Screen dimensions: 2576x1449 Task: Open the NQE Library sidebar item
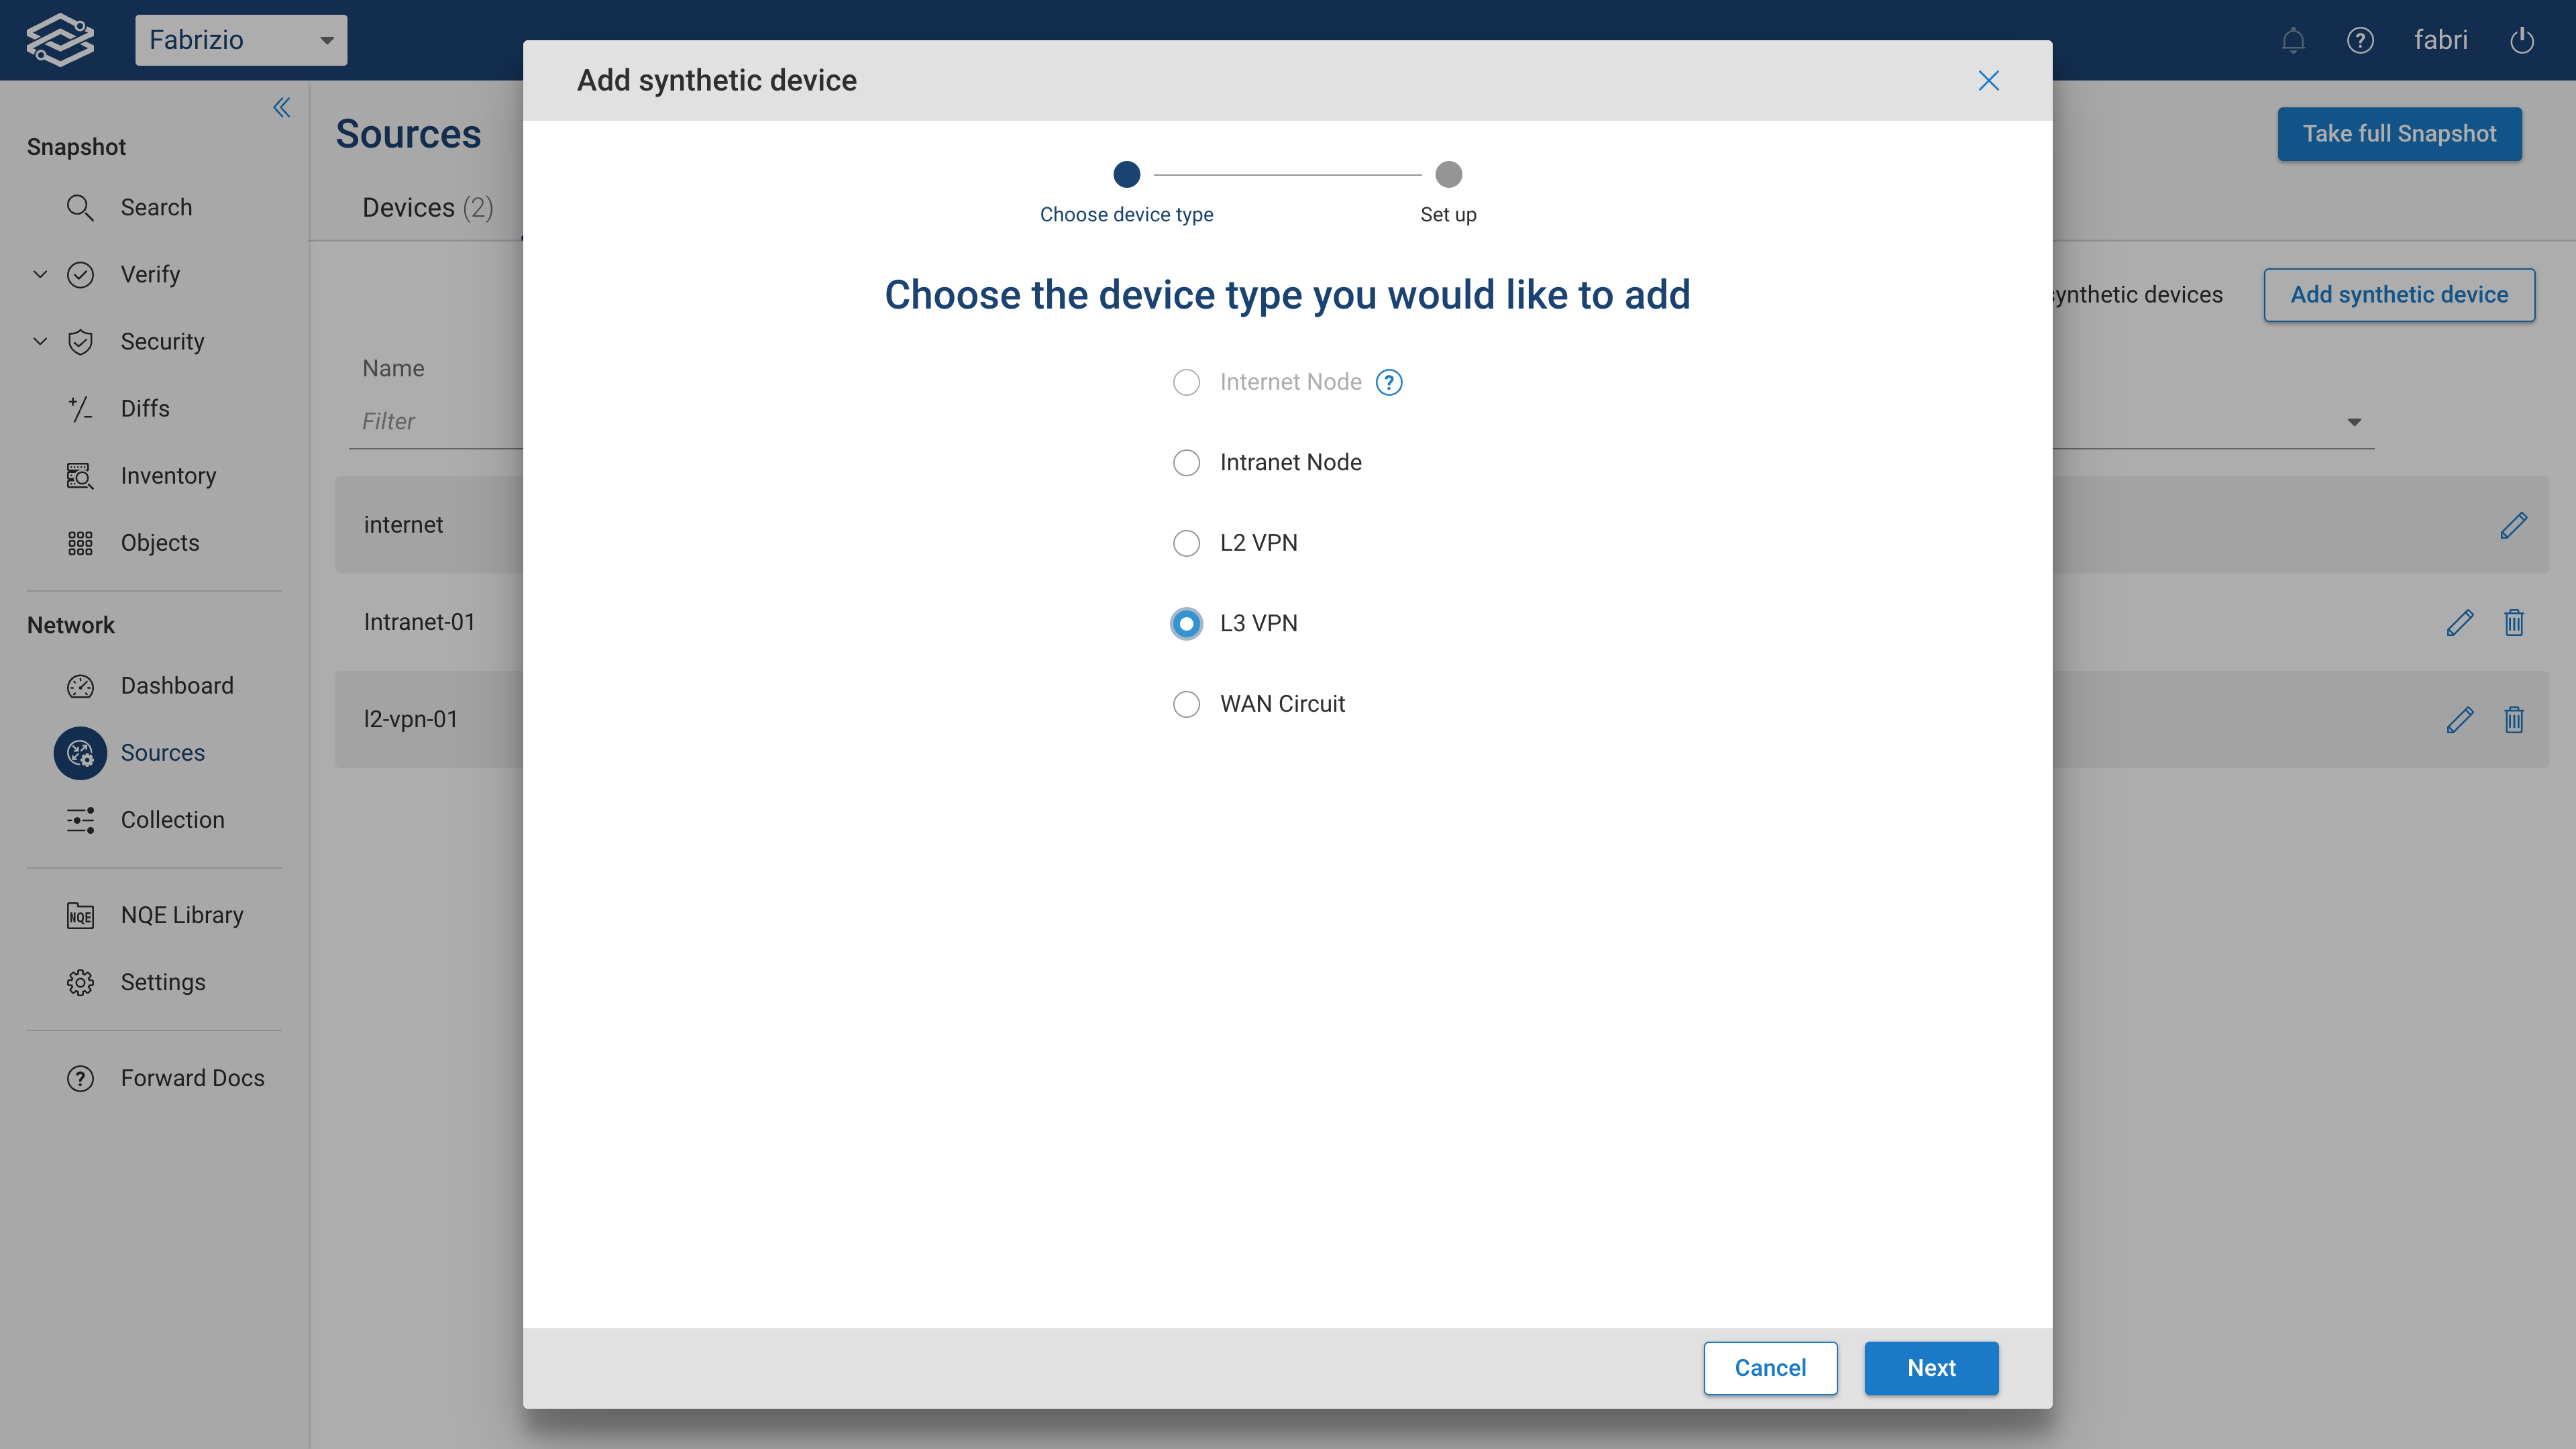click(x=181, y=915)
